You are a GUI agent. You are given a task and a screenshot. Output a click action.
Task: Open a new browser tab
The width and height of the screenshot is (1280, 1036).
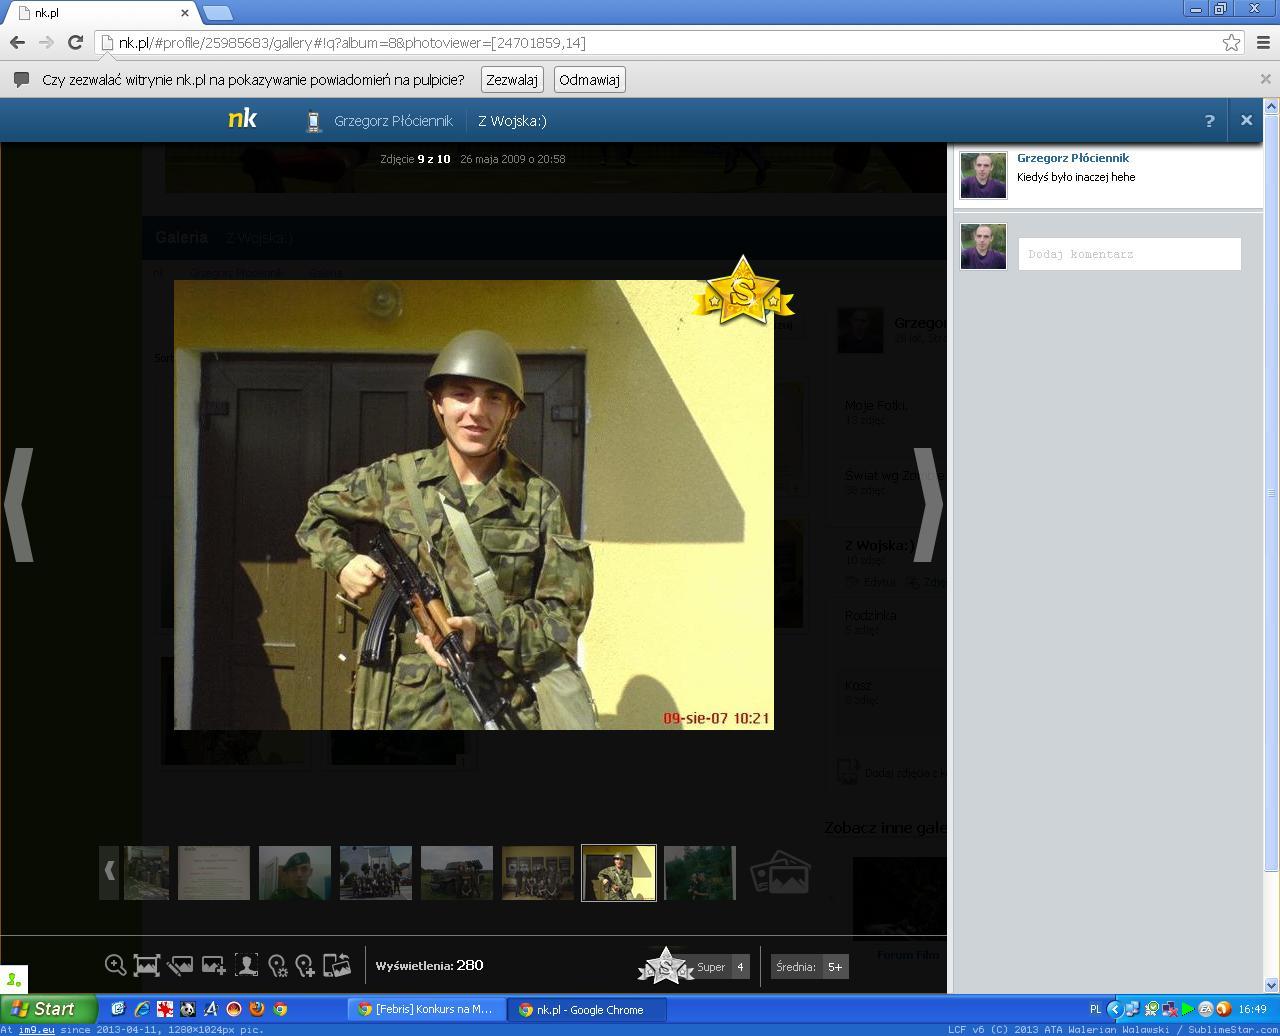click(x=218, y=13)
